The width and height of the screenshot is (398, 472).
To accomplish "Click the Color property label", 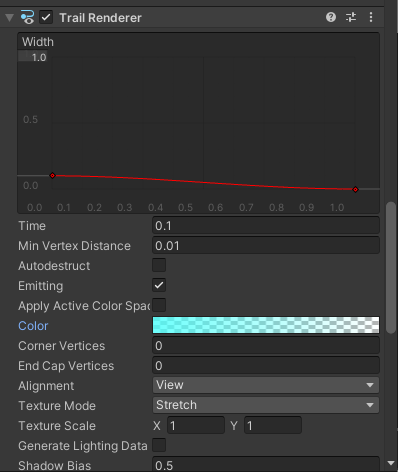I will (33, 326).
